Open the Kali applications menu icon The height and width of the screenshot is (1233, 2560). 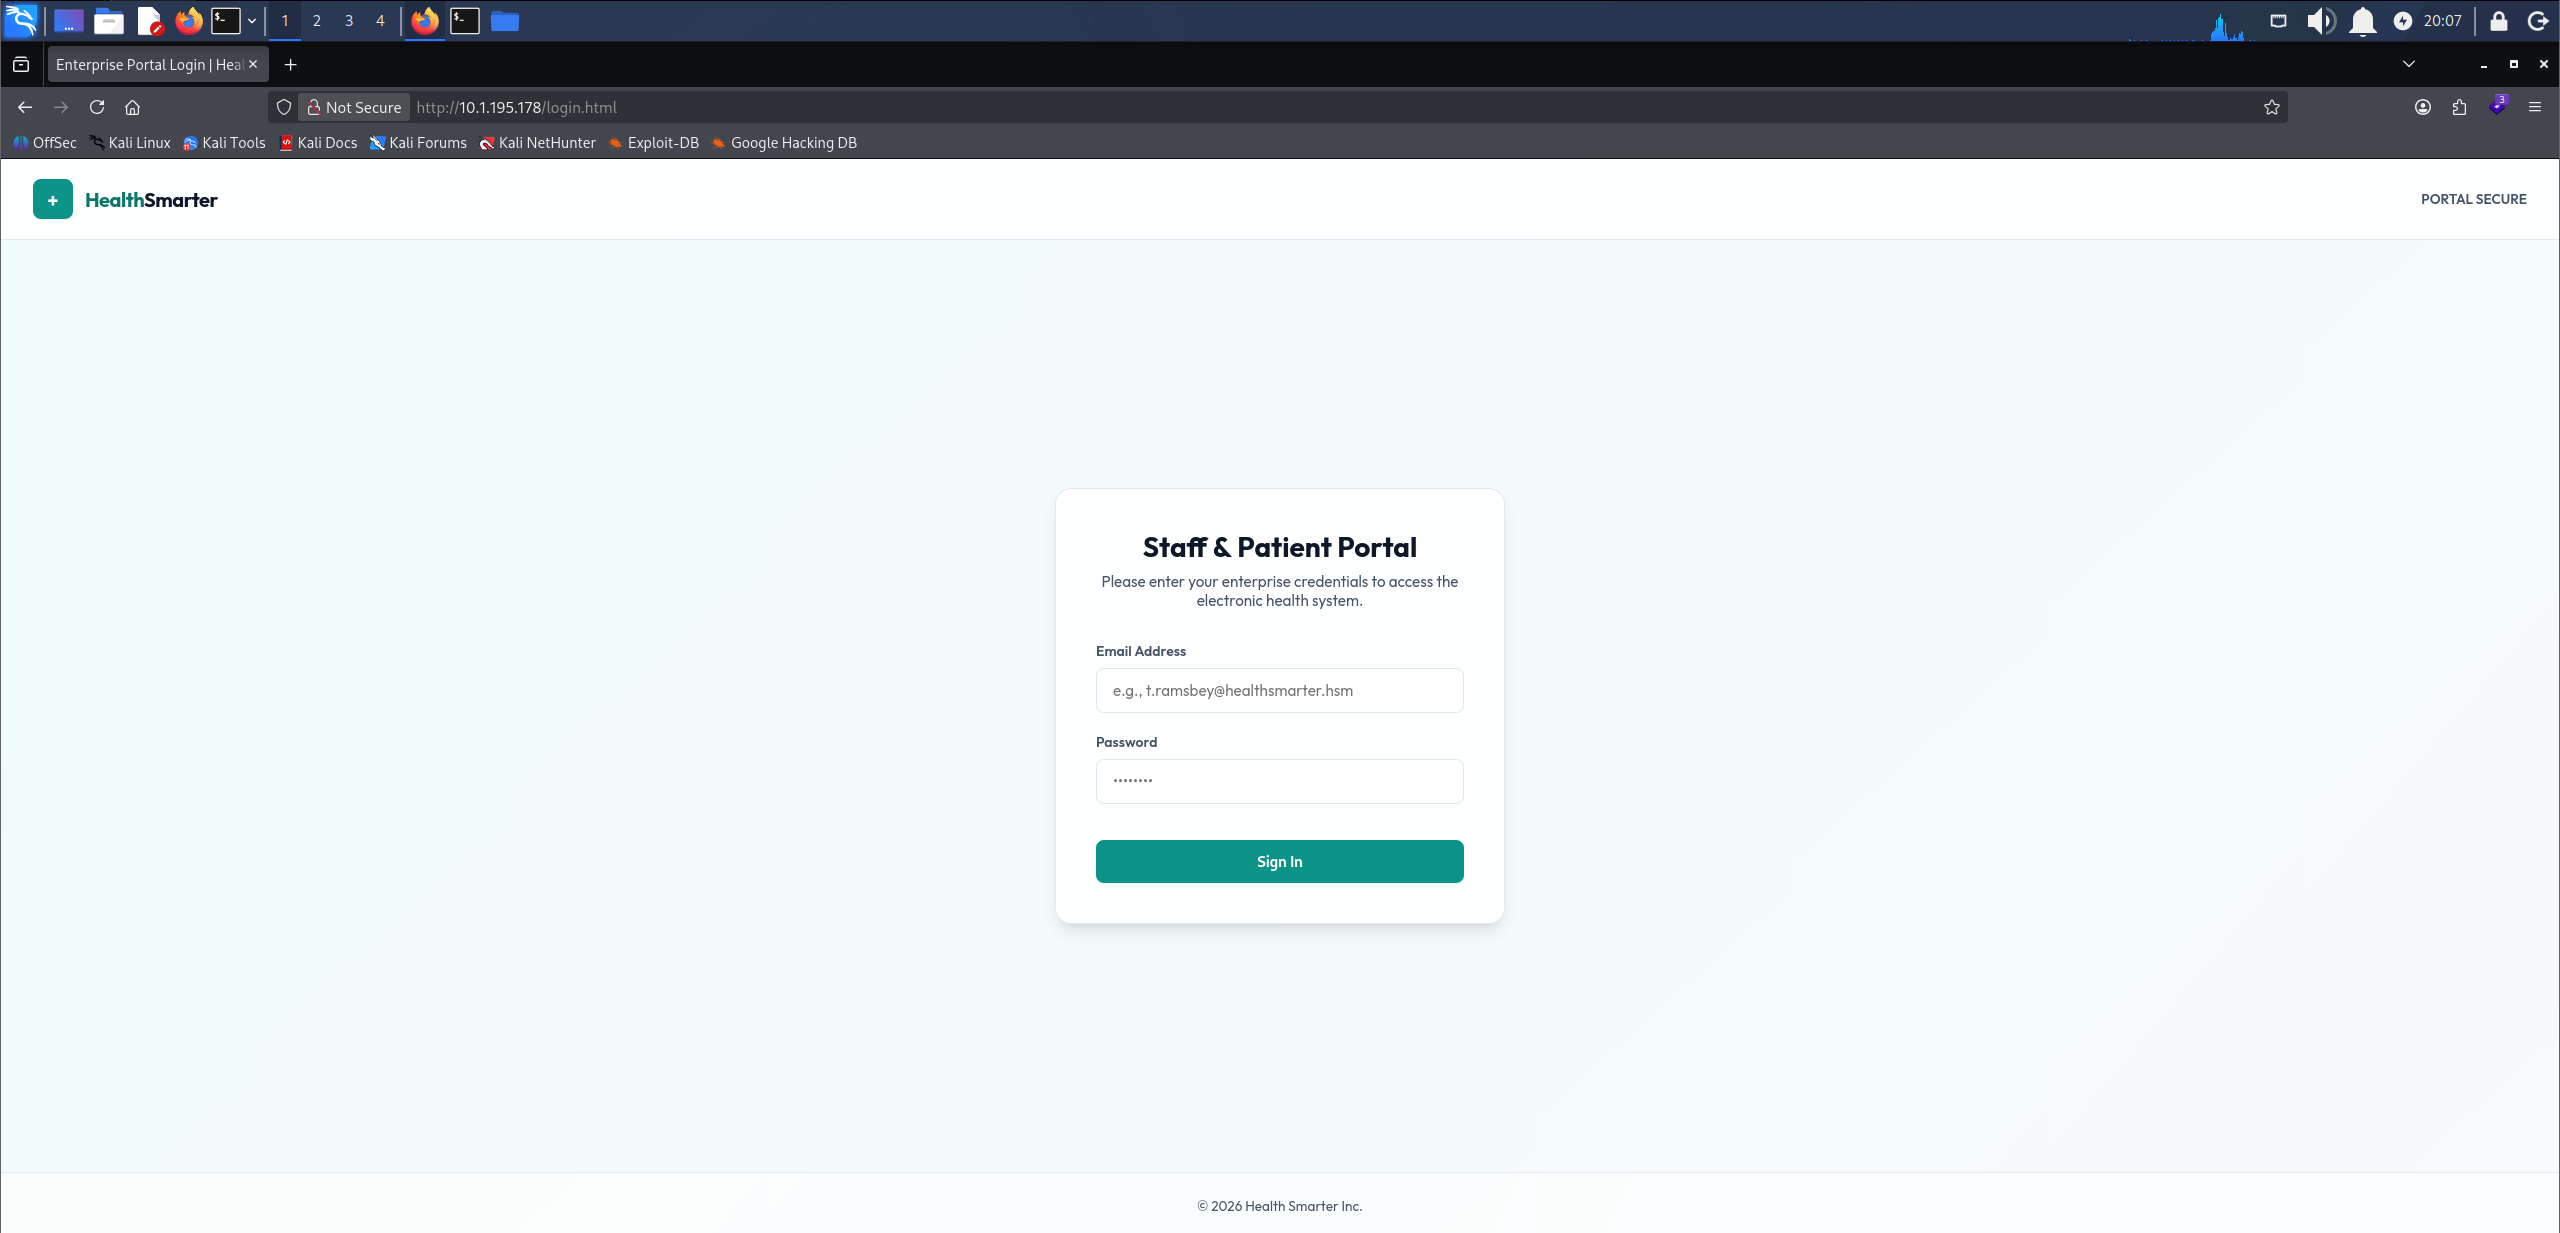point(21,20)
